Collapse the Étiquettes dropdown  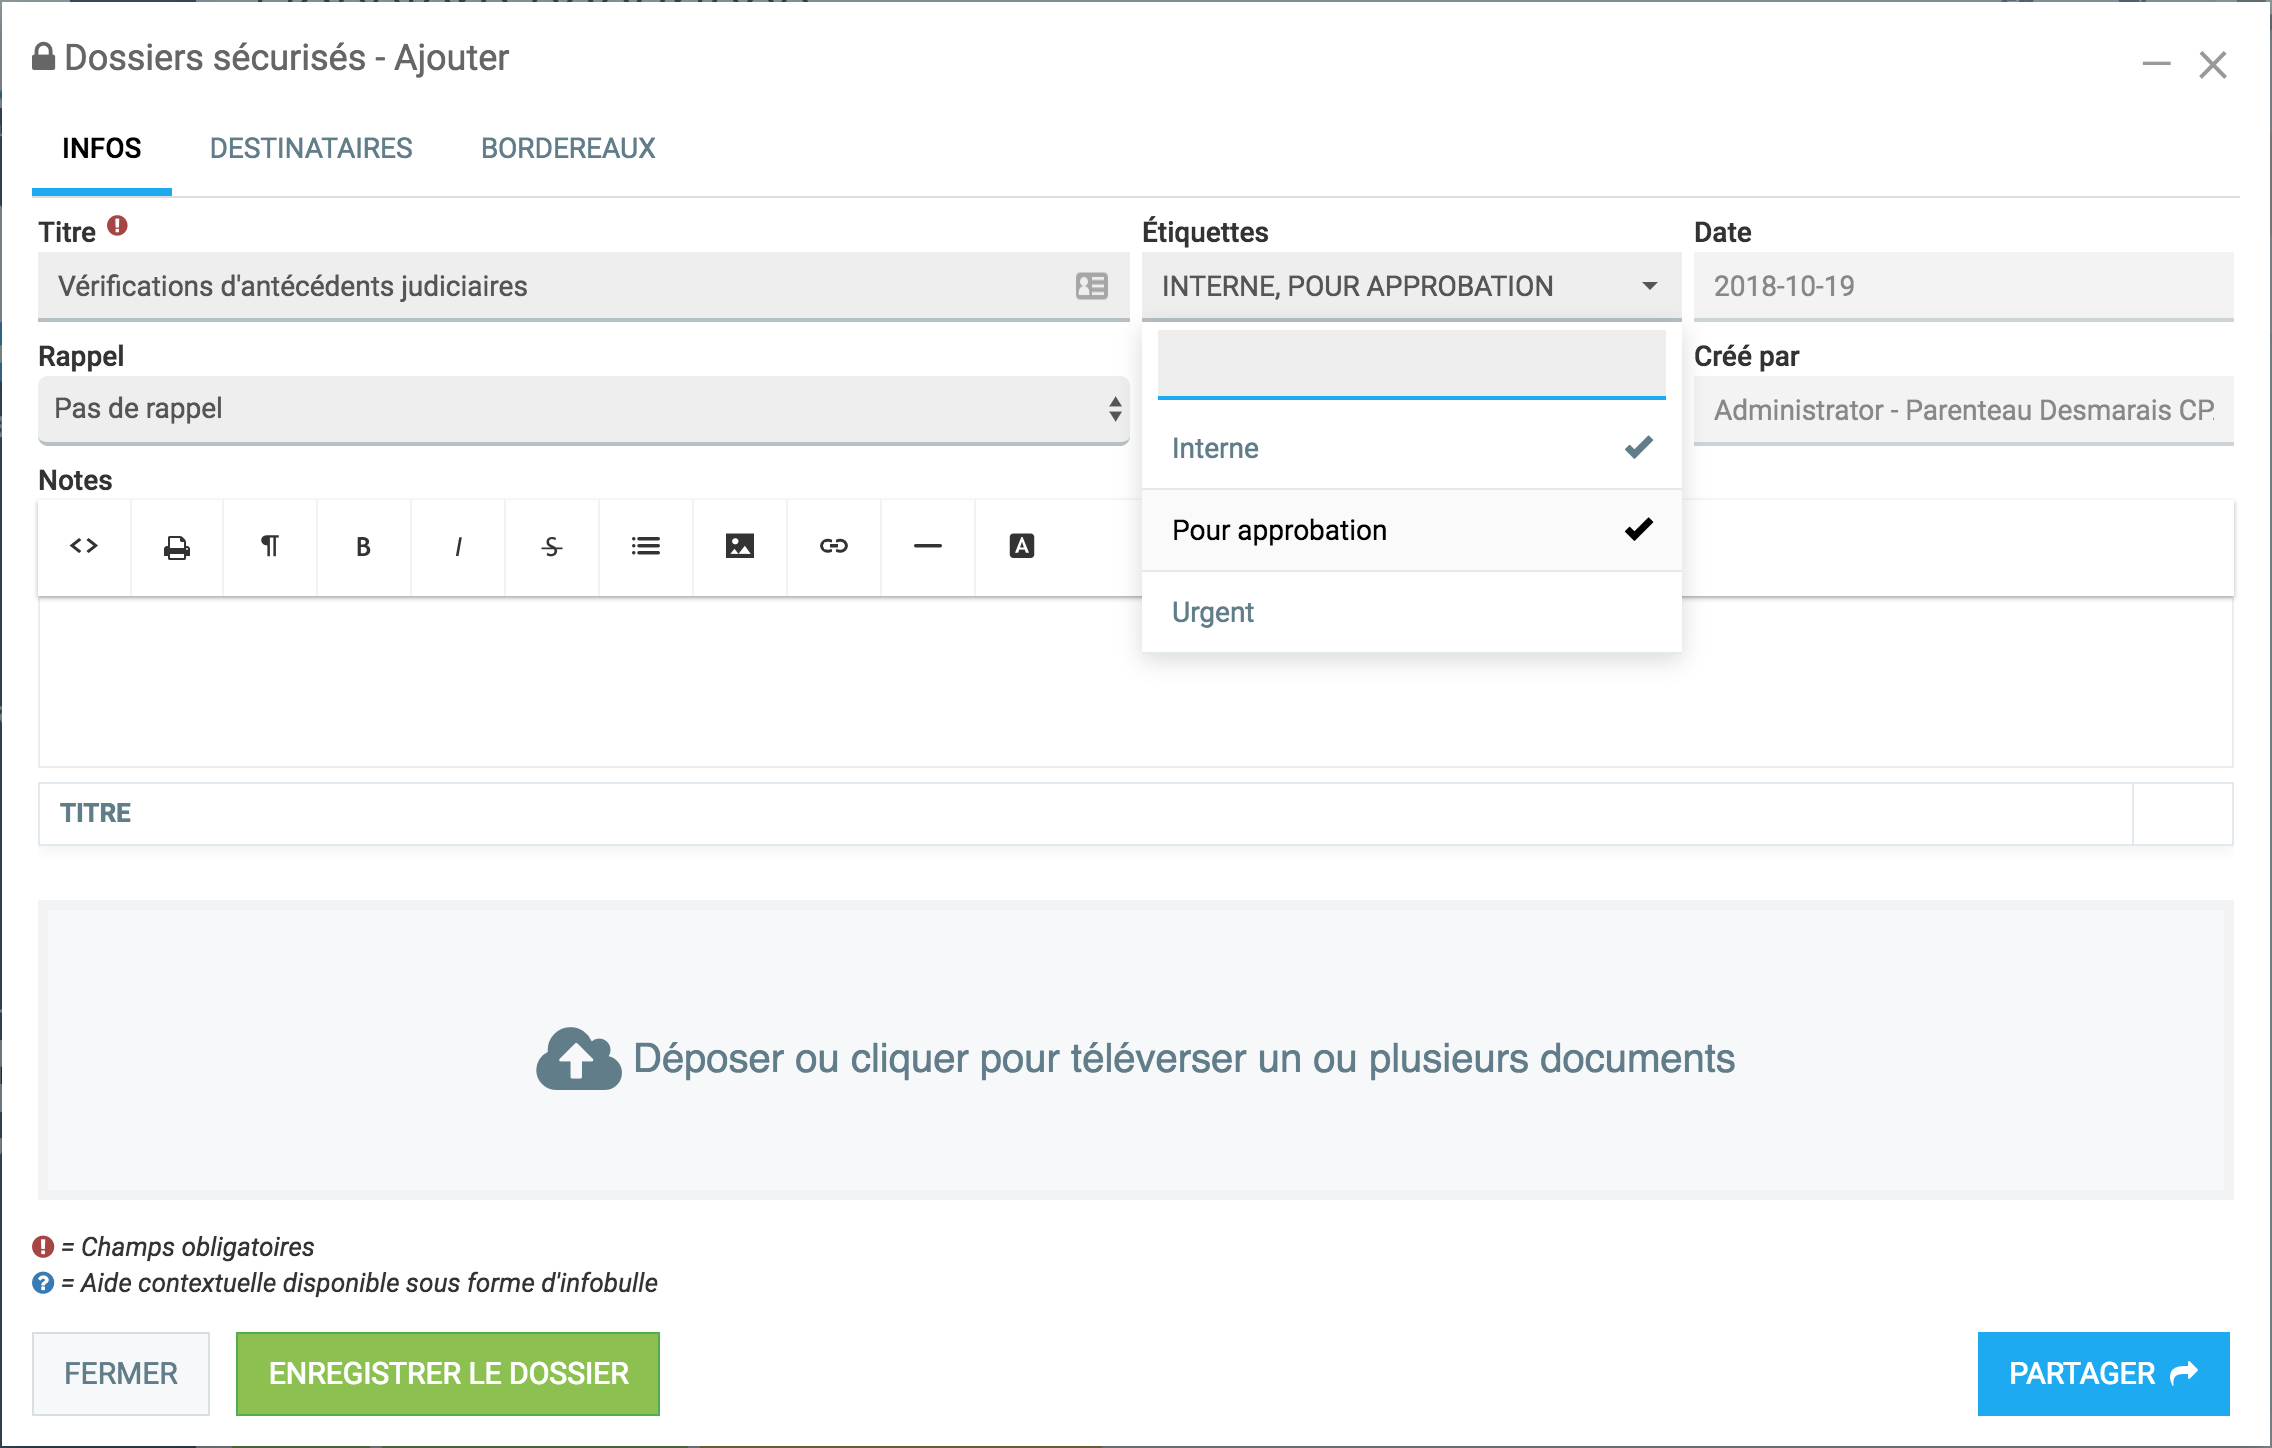point(1649,286)
